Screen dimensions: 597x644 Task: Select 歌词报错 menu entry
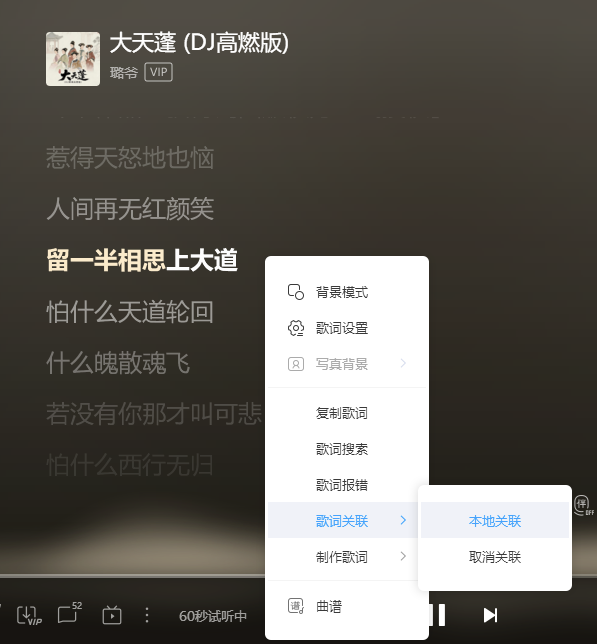point(342,485)
